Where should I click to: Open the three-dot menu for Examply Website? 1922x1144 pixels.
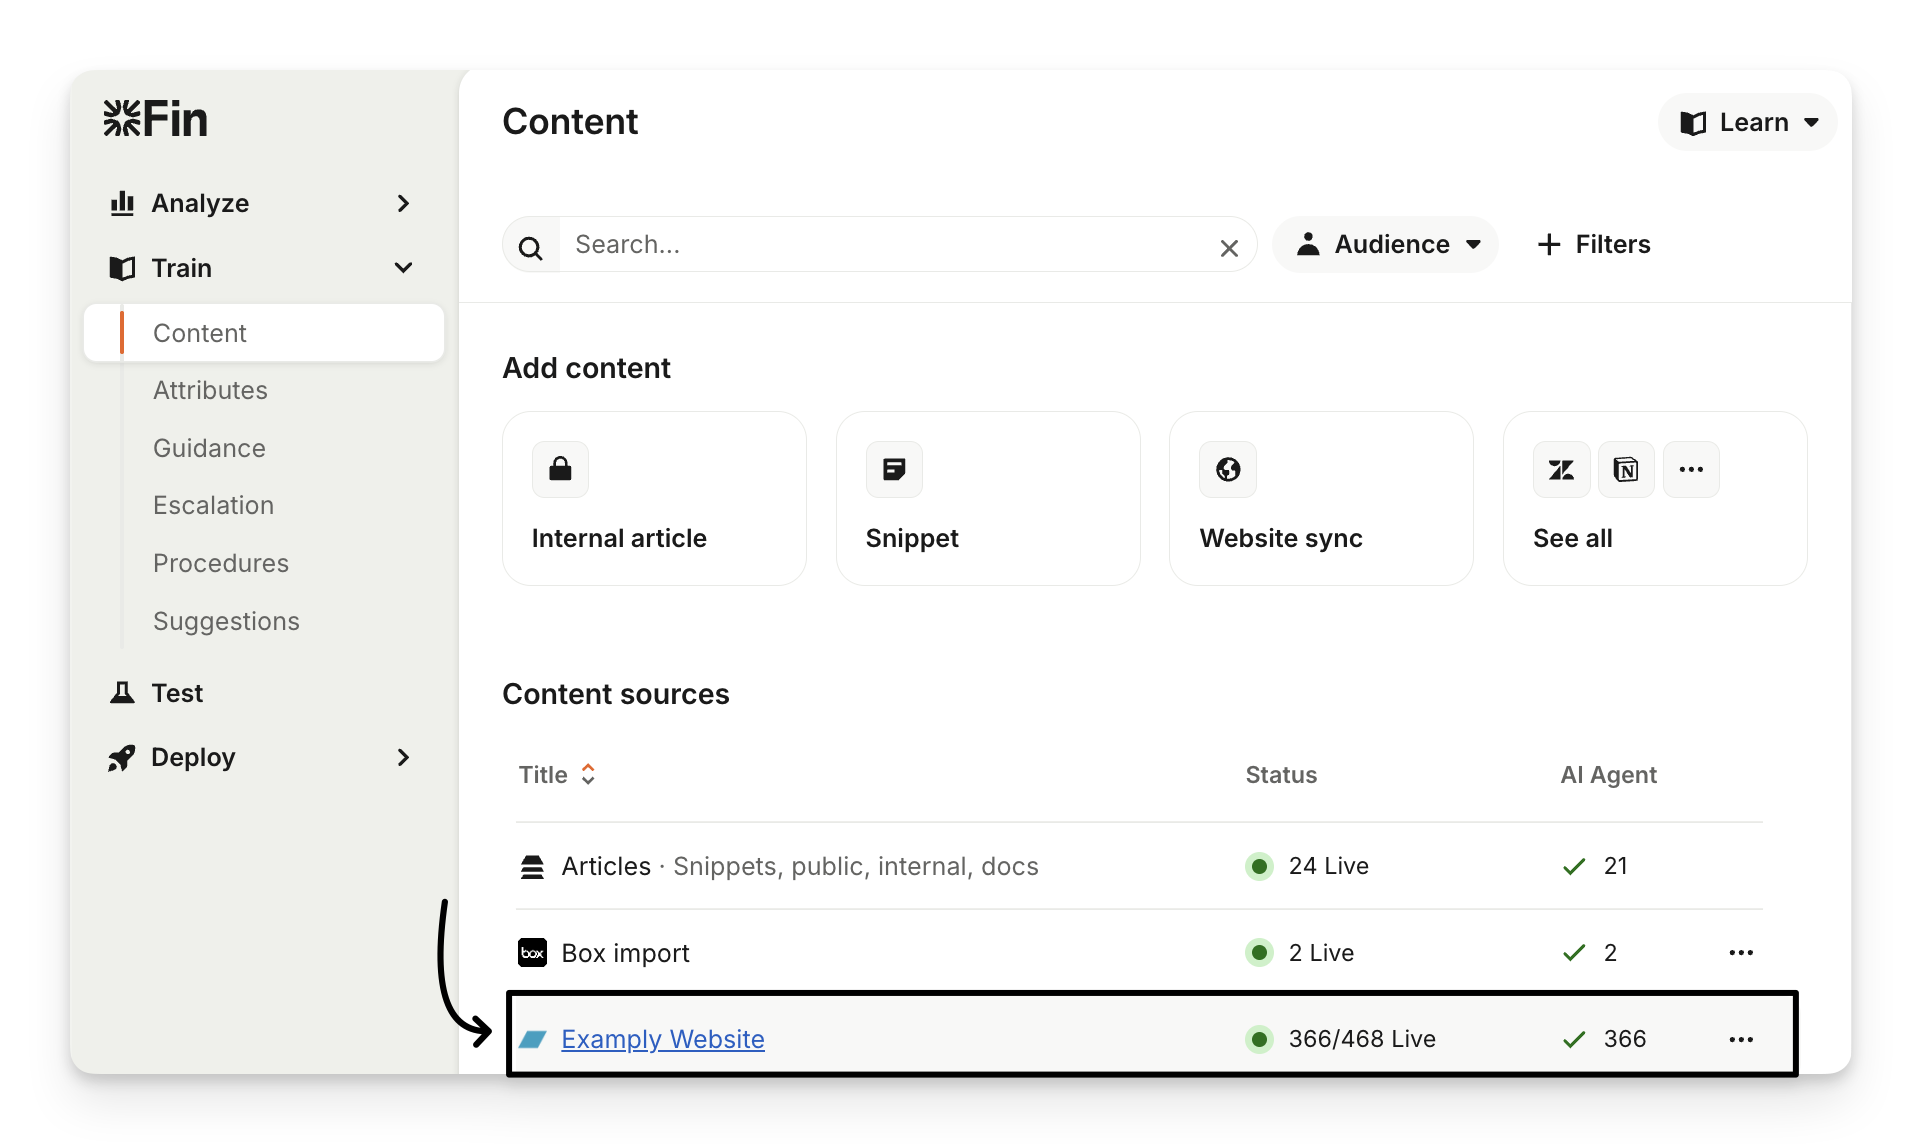1741,1040
